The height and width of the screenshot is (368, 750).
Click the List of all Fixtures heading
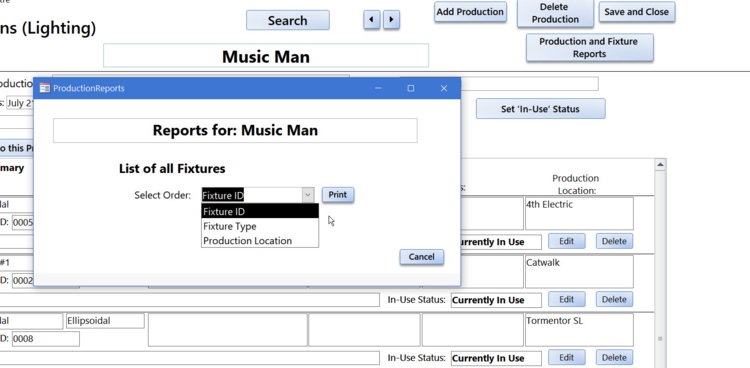pos(172,168)
